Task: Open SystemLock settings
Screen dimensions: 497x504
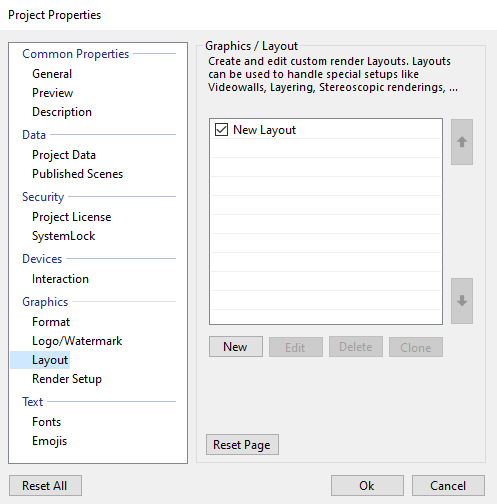Action: coord(64,236)
